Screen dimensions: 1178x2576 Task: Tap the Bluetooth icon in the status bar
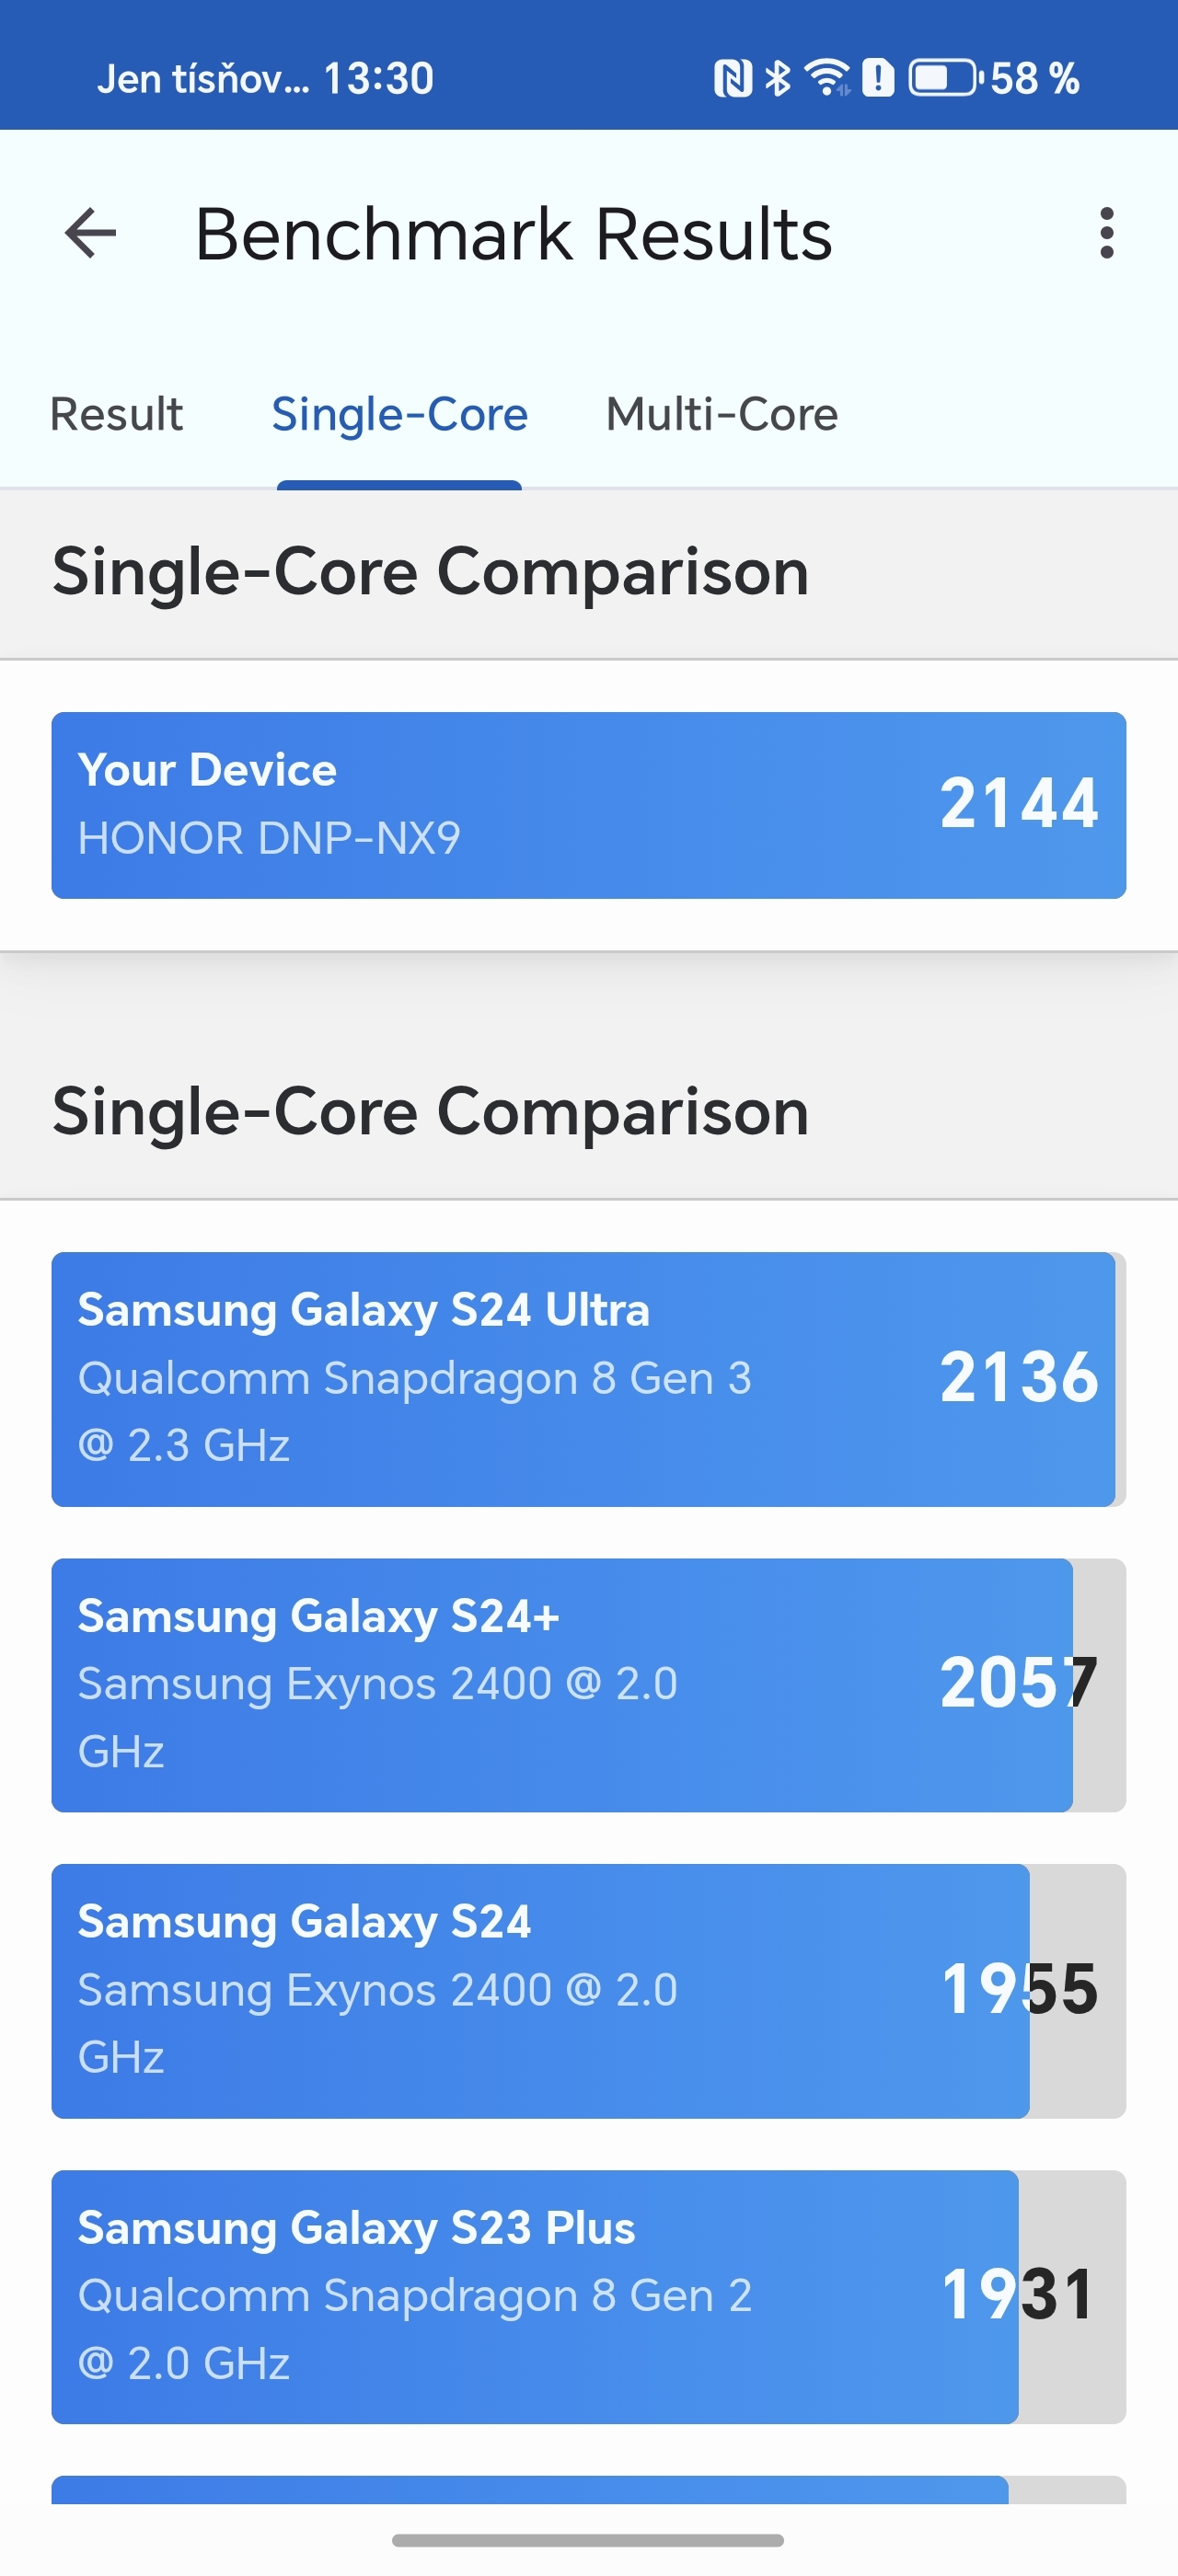point(779,77)
